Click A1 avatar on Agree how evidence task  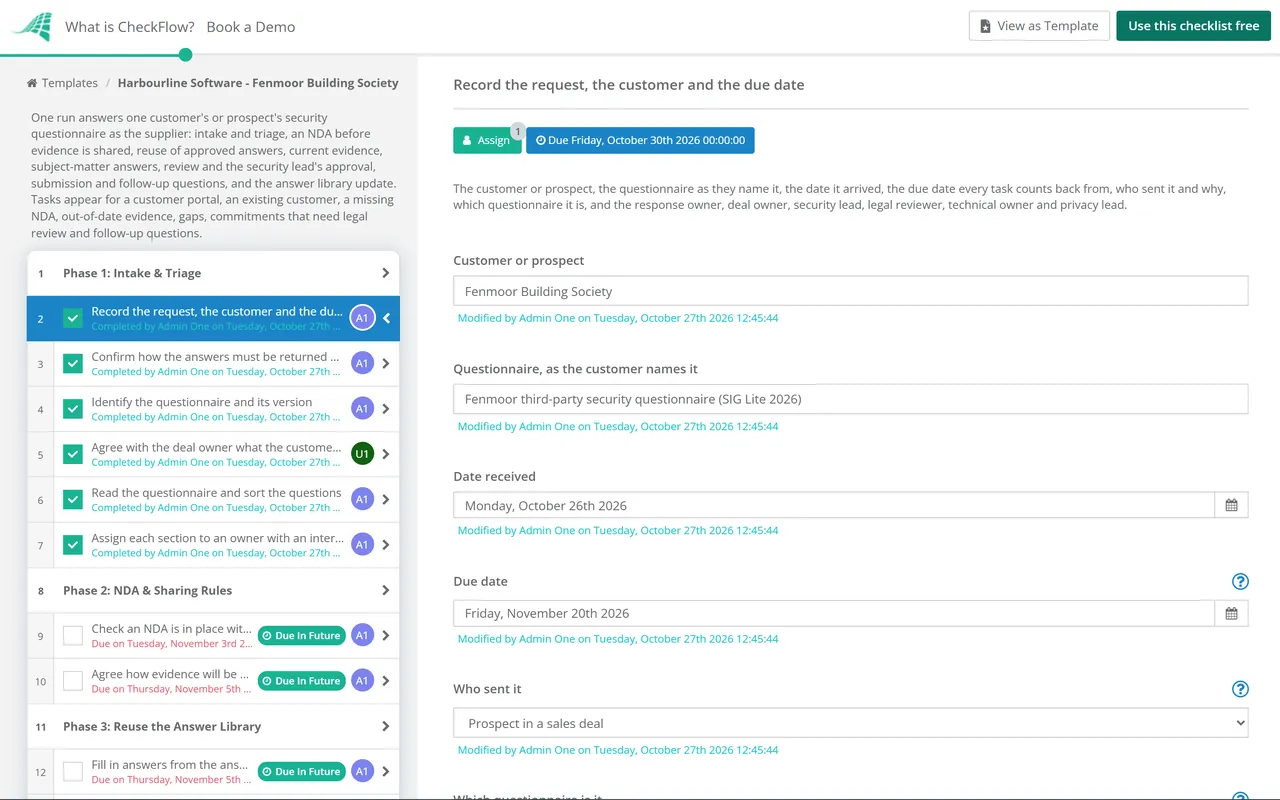click(x=362, y=681)
